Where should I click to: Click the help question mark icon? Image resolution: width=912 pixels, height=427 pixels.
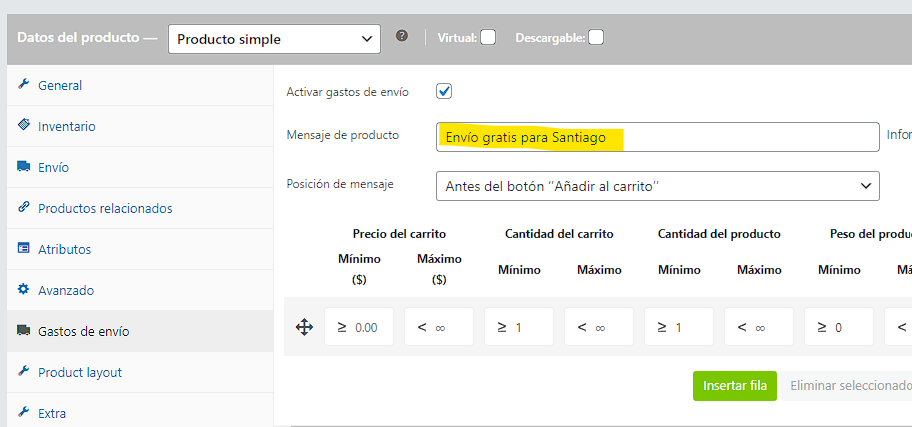[402, 36]
